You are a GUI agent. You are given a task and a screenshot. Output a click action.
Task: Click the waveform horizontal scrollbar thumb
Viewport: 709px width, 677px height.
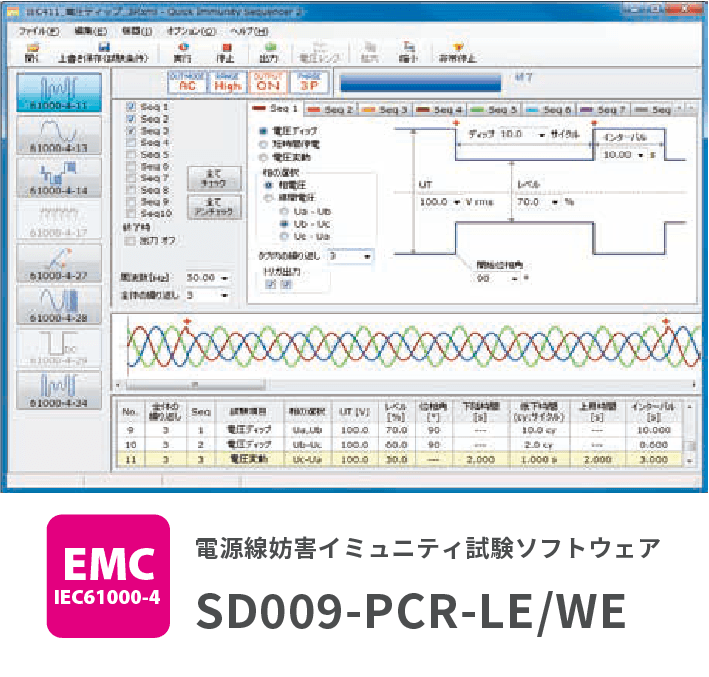tap(195, 385)
